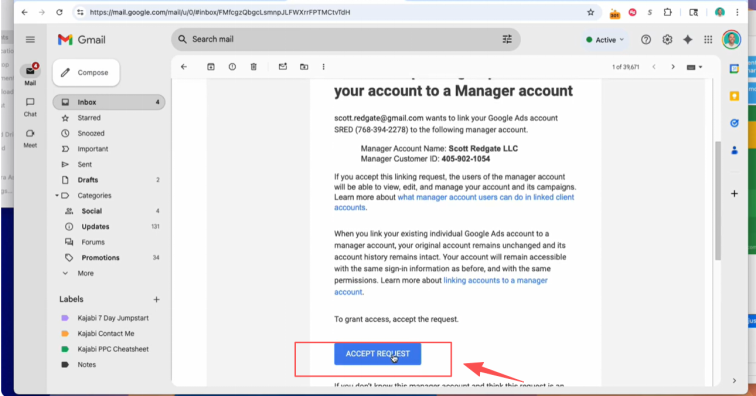Reload the page in the browser
The width and height of the screenshot is (756, 396).
point(59,12)
